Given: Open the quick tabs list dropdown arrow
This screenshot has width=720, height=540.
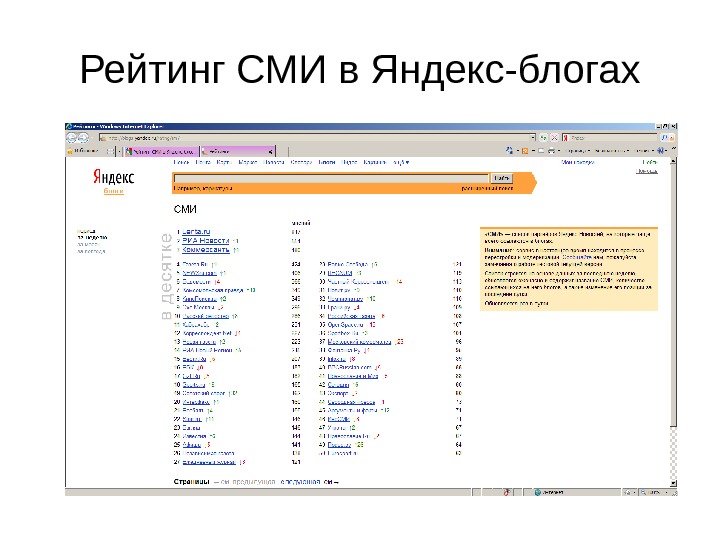Looking at the screenshot, I should coord(119,151).
